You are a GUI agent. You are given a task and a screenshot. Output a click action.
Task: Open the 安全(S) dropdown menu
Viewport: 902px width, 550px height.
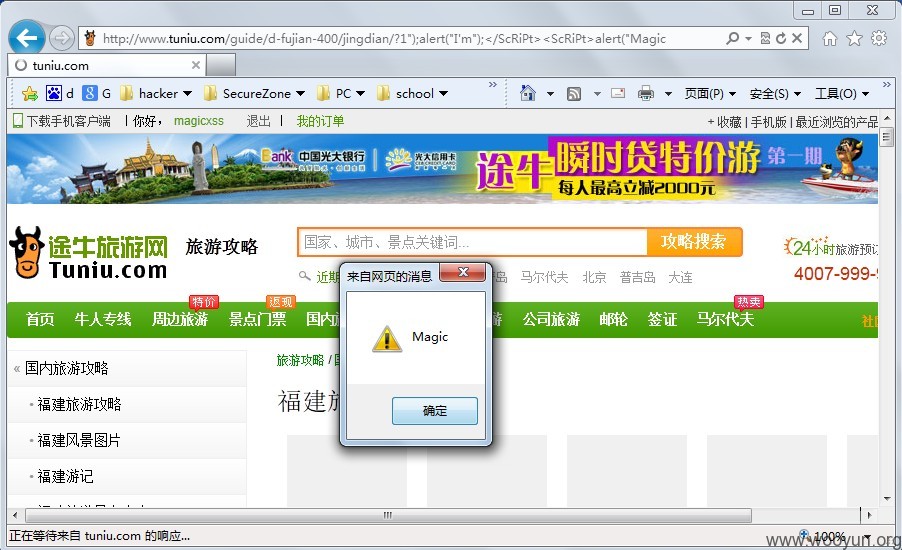point(775,93)
